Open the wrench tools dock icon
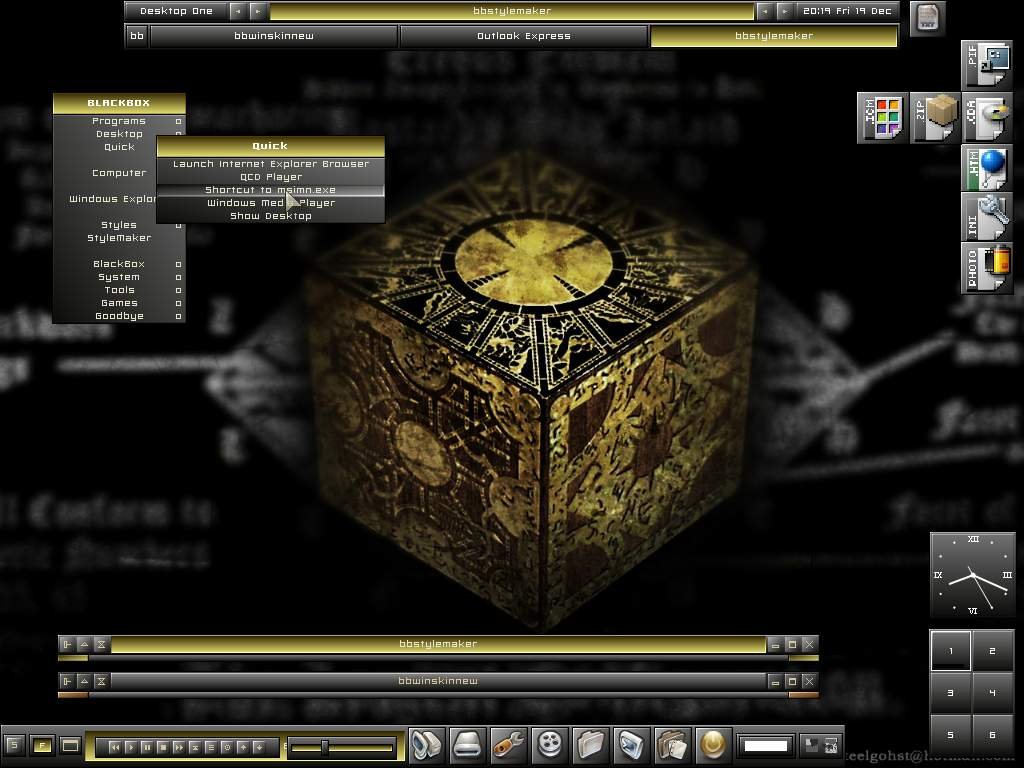 508,744
